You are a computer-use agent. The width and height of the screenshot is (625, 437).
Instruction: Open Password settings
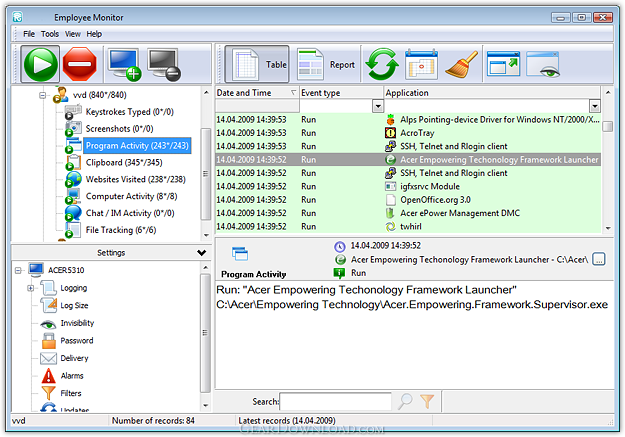tap(77, 341)
